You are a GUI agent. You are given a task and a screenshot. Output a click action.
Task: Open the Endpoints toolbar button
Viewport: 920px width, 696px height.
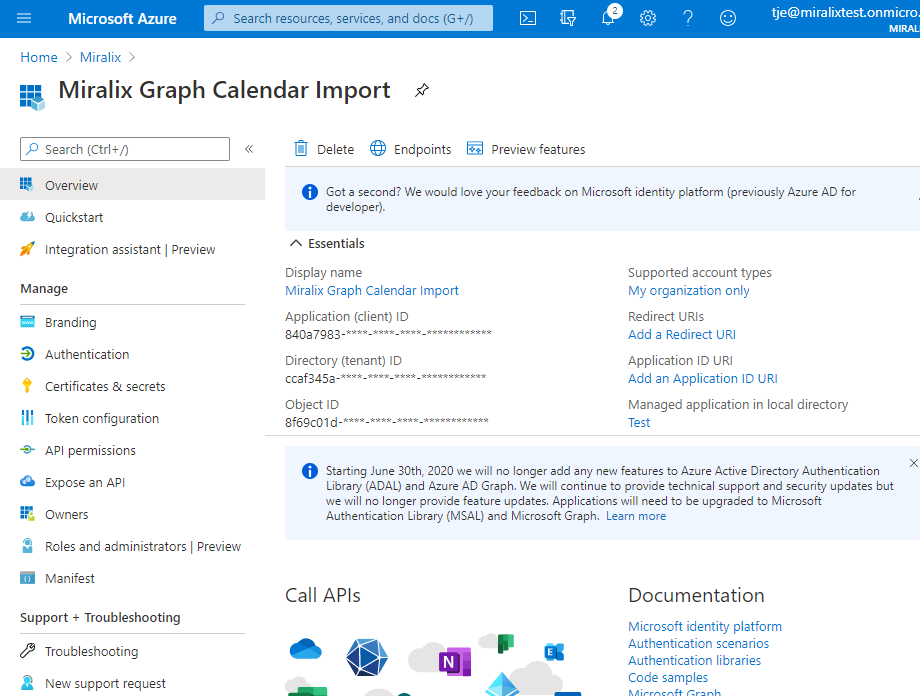click(410, 149)
